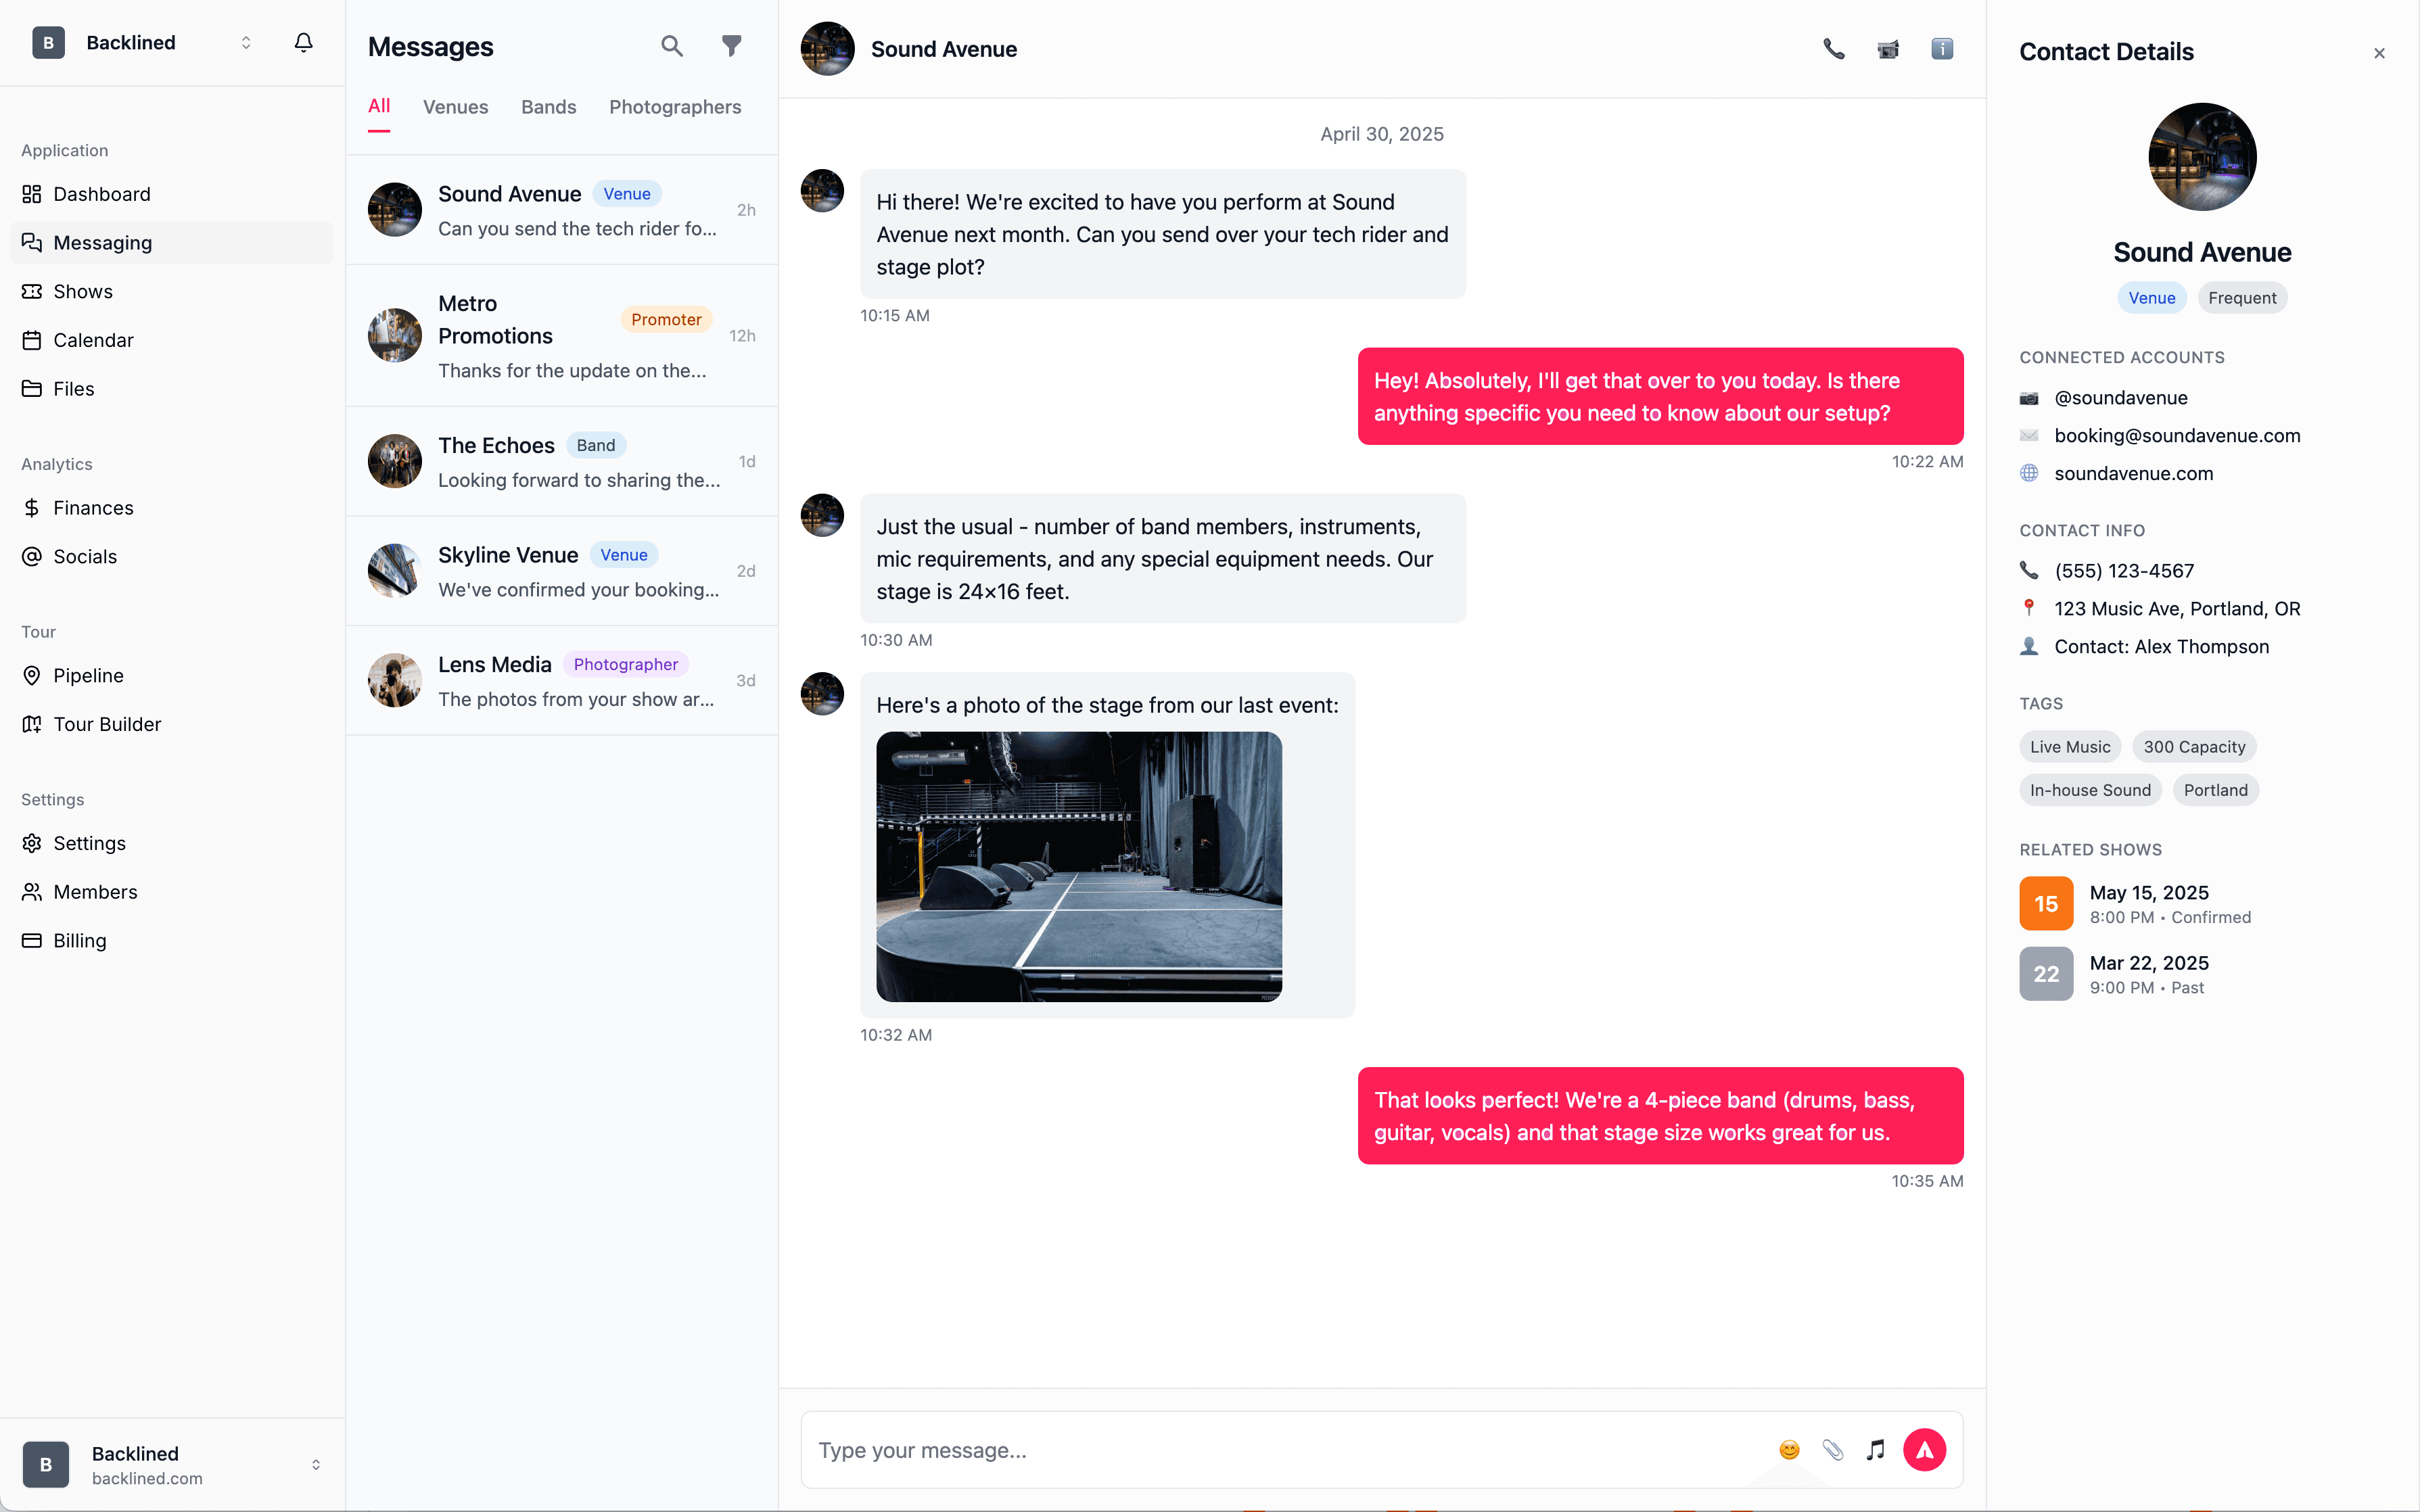Search messages with the magnifier icon
The image size is (2420, 1512).
click(x=672, y=46)
